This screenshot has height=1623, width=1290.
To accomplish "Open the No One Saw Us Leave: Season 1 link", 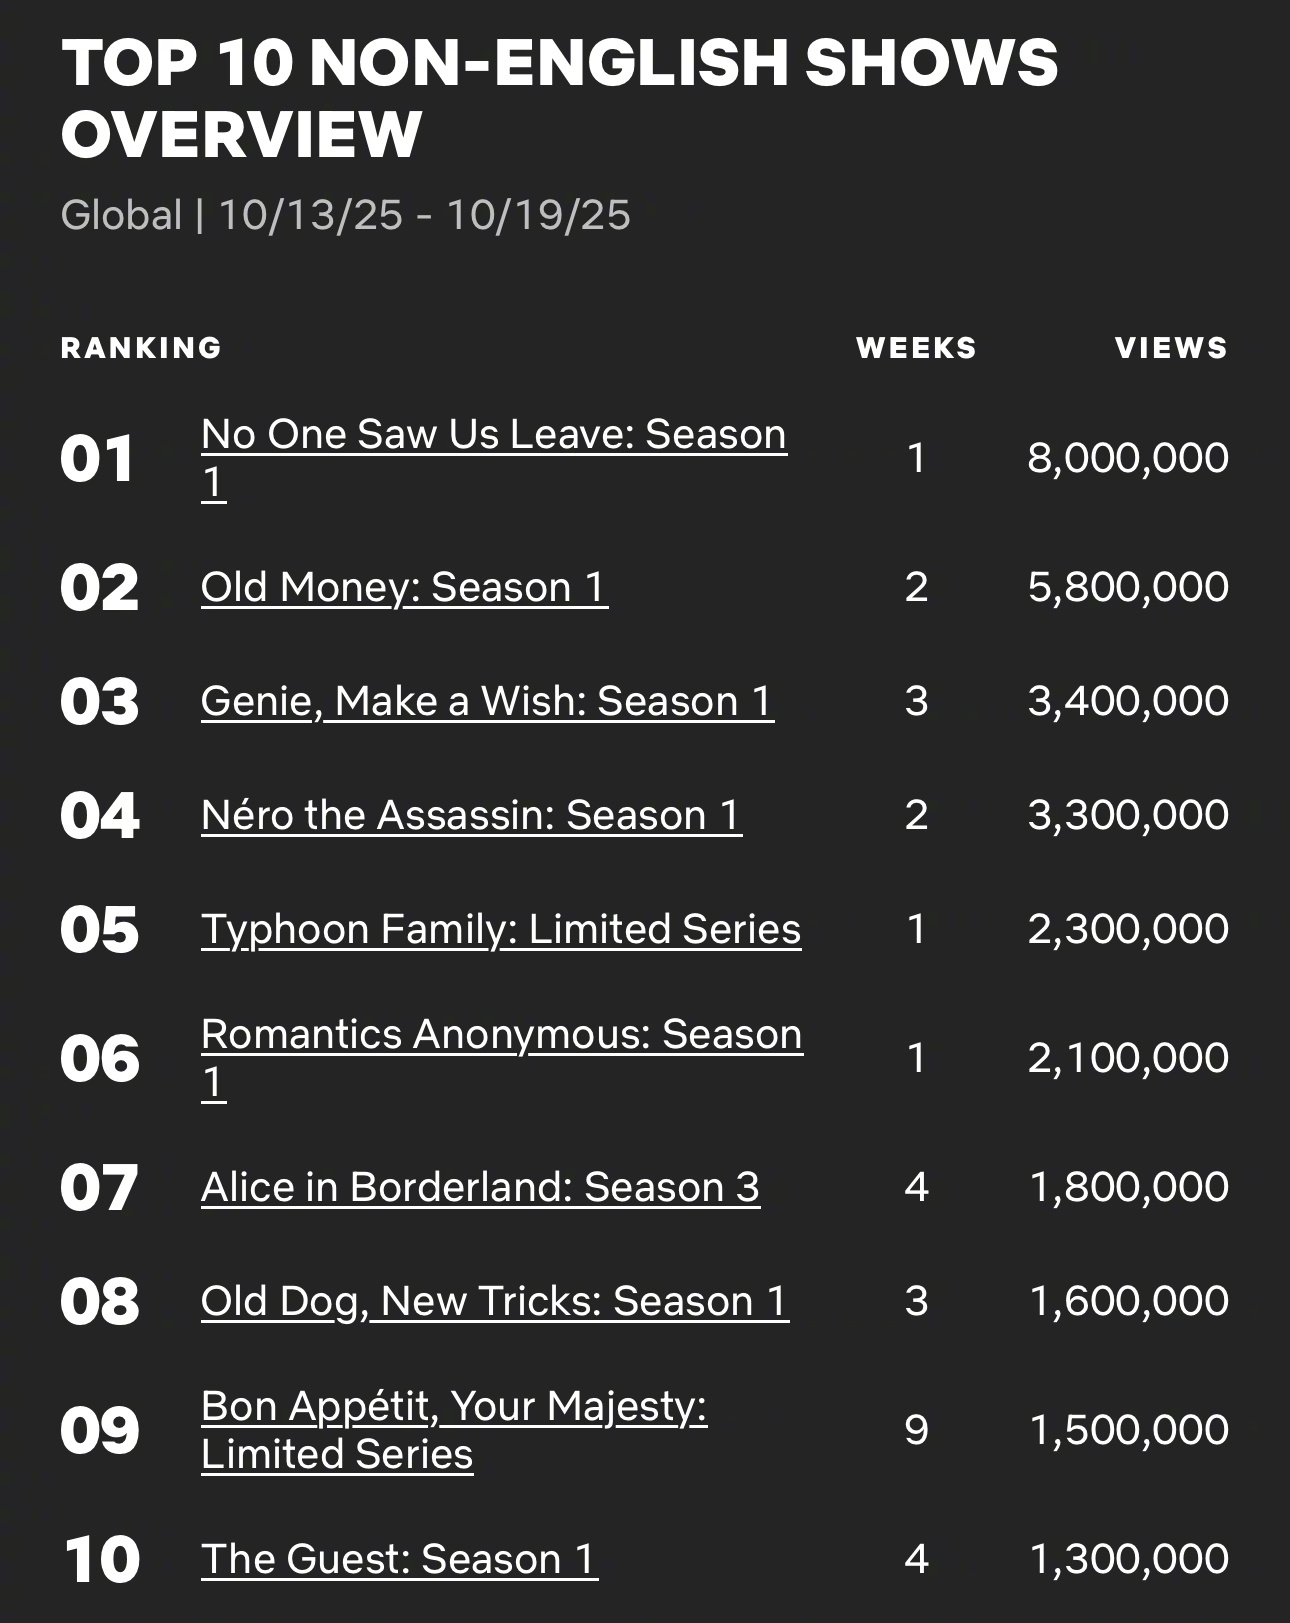I will point(493,435).
